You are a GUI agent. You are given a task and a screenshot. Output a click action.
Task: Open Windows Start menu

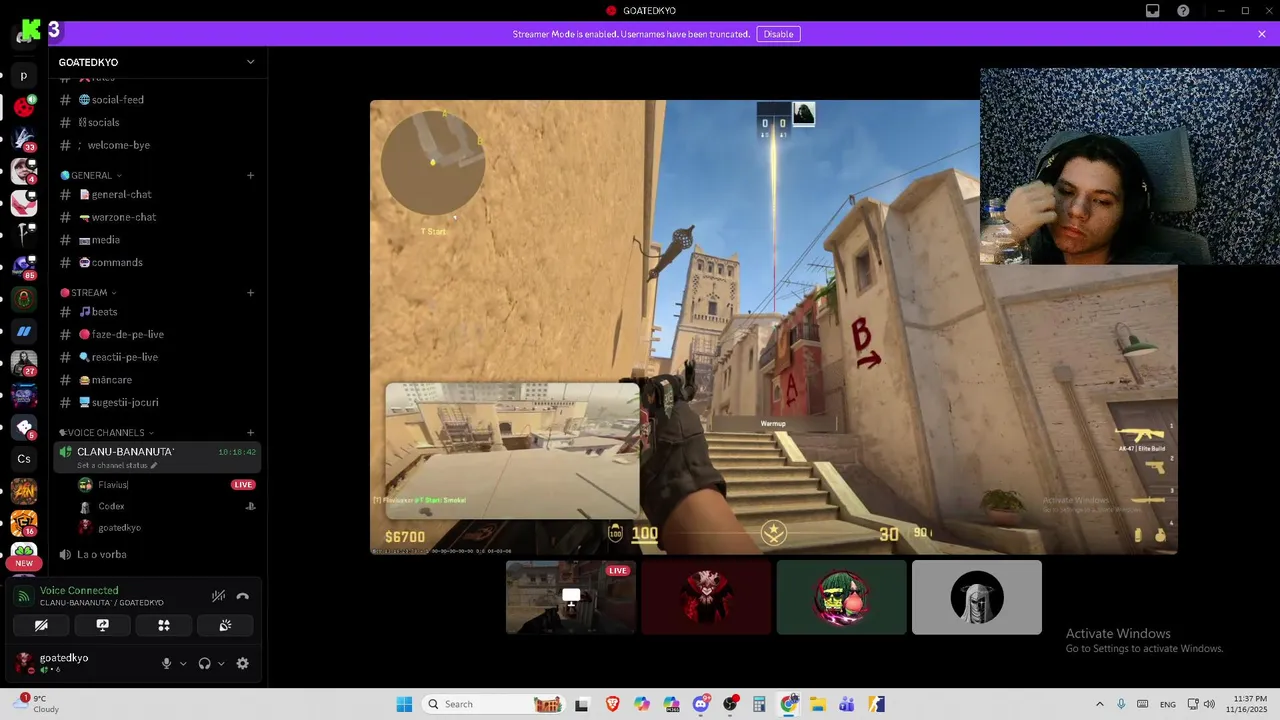tap(404, 704)
